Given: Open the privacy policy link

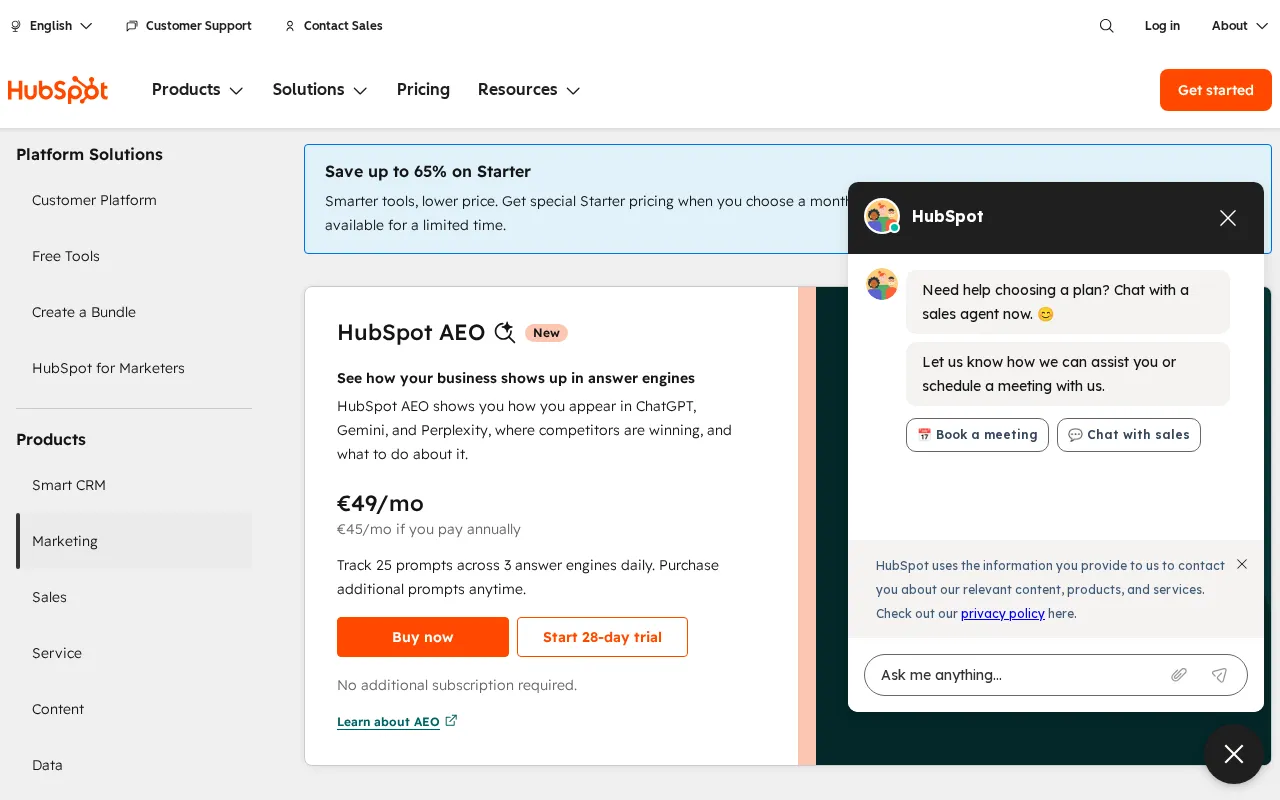Looking at the screenshot, I should pyautogui.click(x=1003, y=613).
